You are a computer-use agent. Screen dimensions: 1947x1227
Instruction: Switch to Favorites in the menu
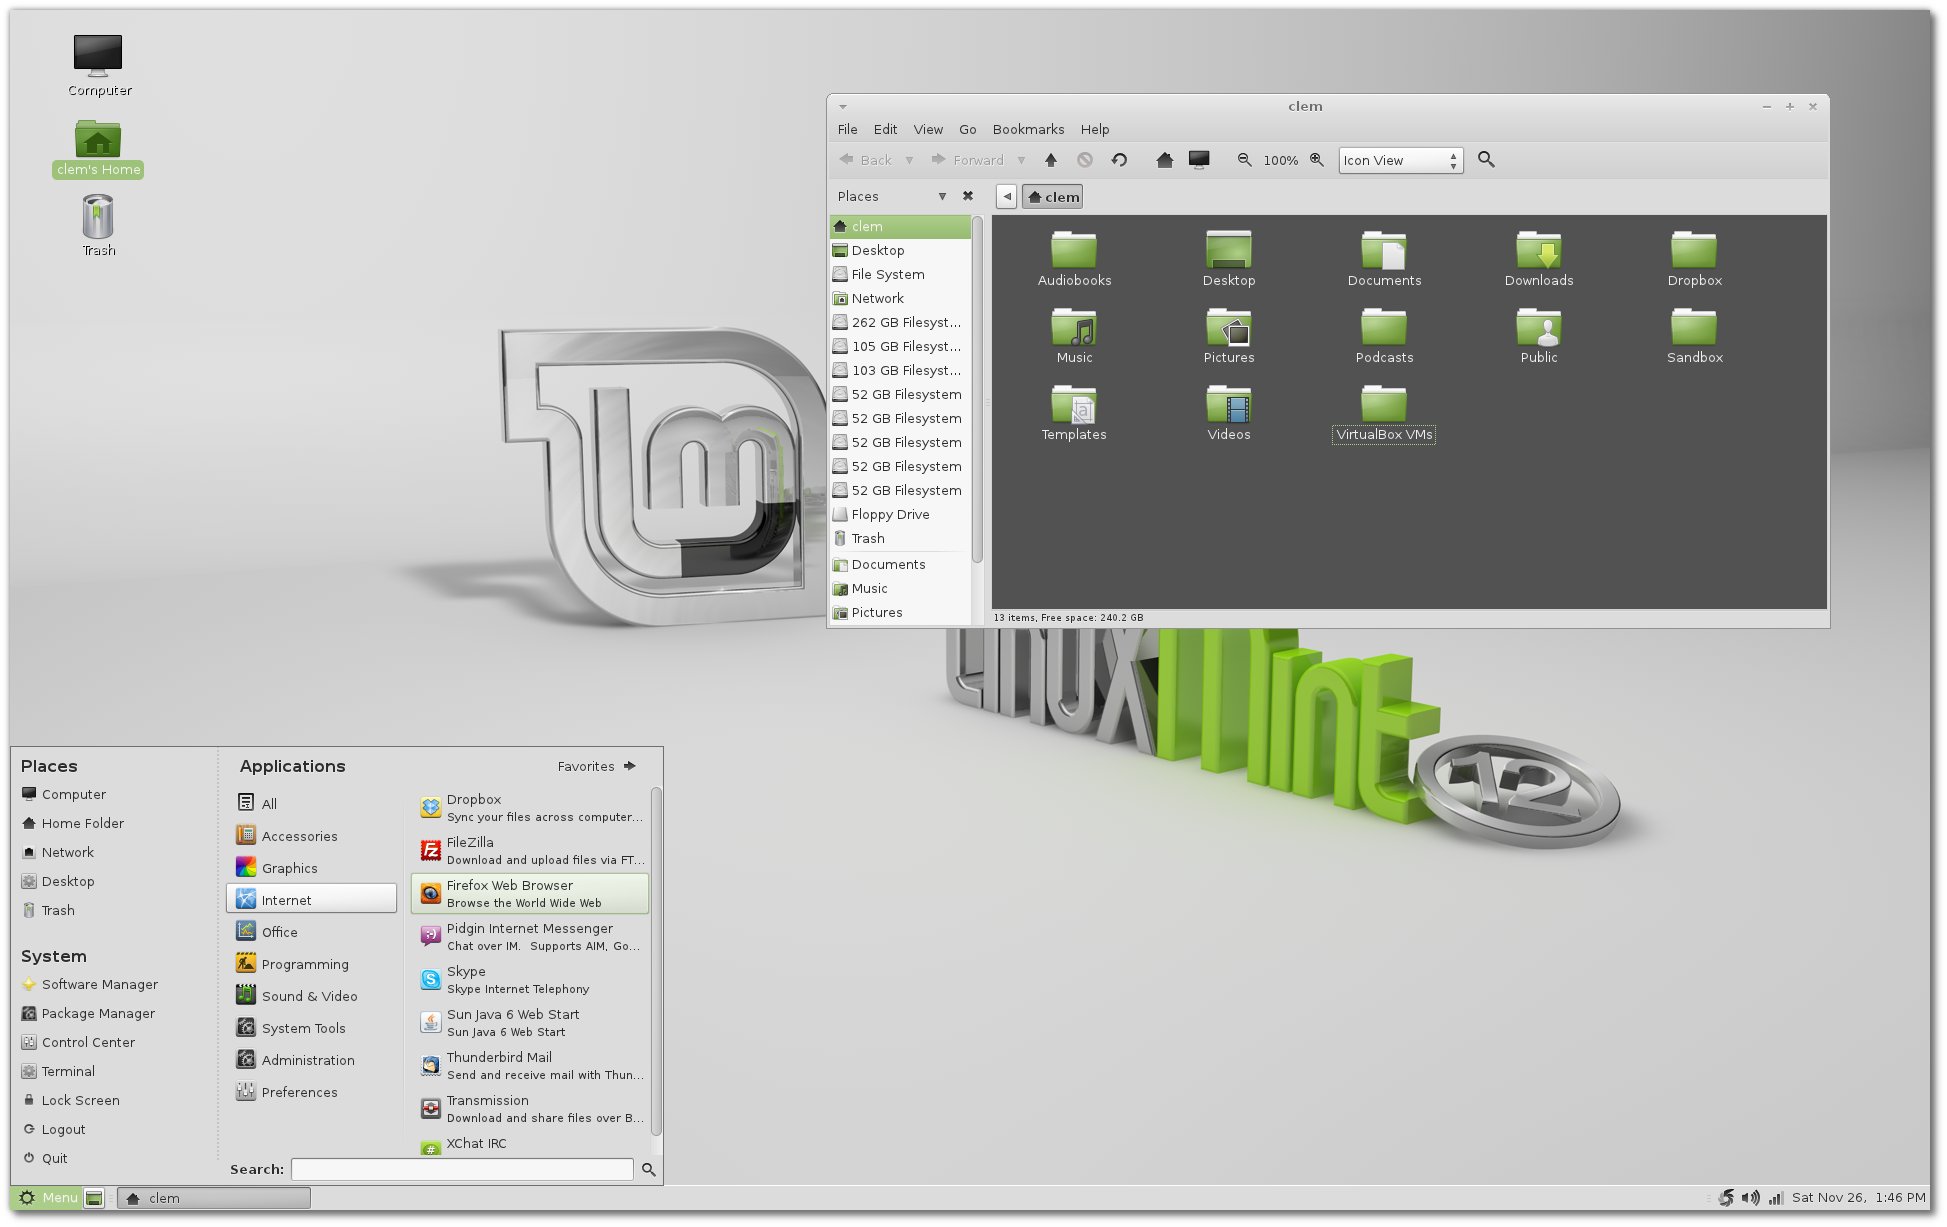(597, 766)
